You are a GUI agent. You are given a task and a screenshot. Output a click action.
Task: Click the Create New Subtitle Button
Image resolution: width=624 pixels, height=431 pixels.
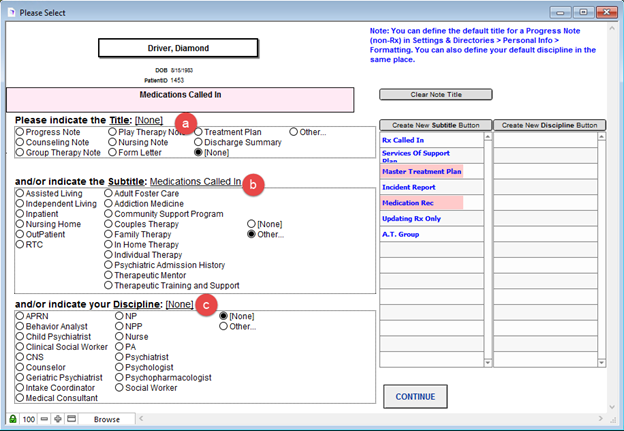pos(435,125)
